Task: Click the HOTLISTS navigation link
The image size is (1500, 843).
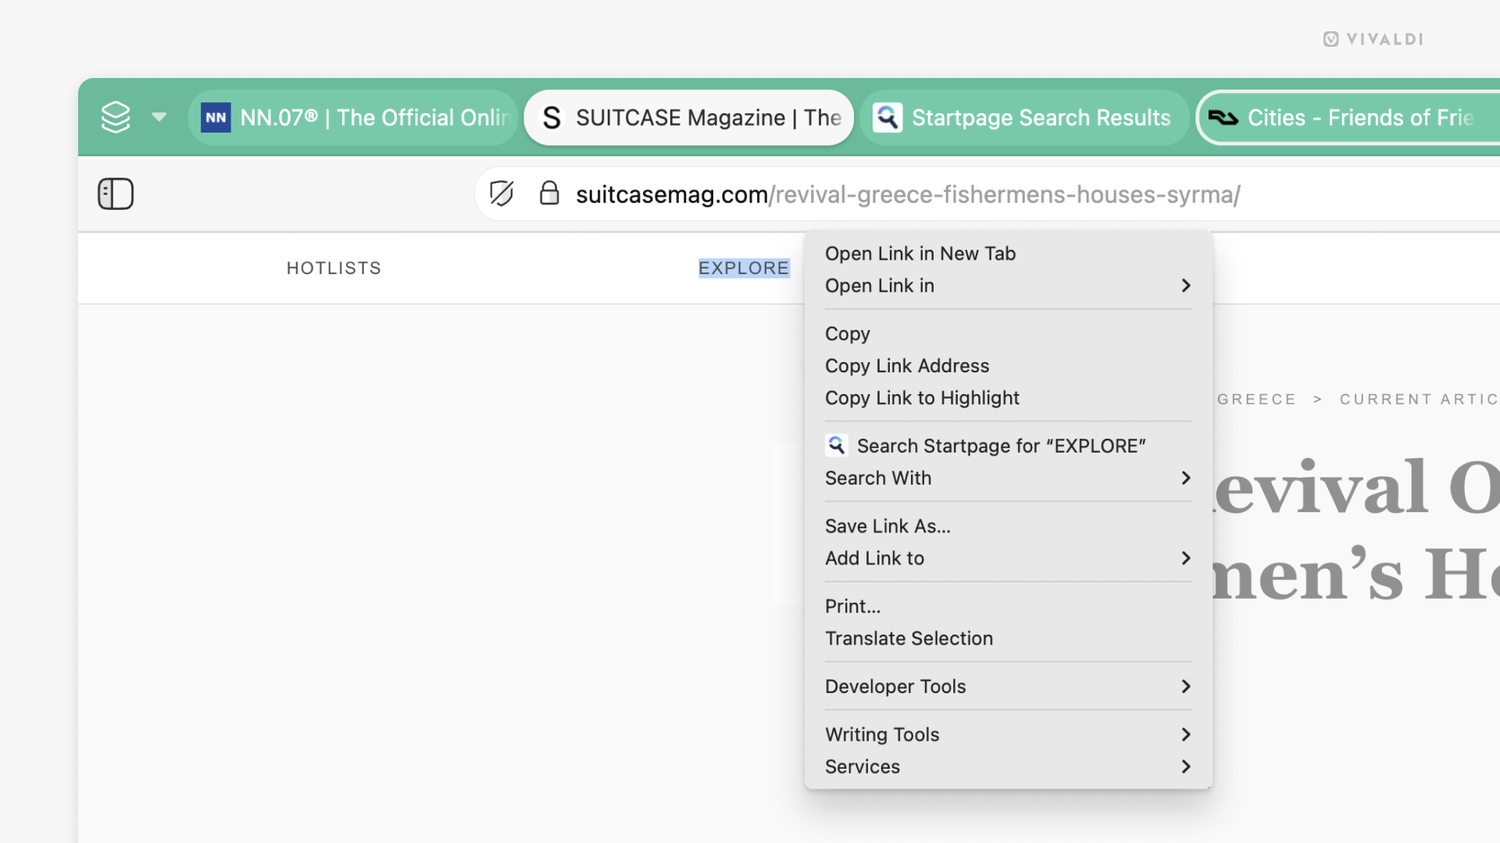Action: [334, 268]
